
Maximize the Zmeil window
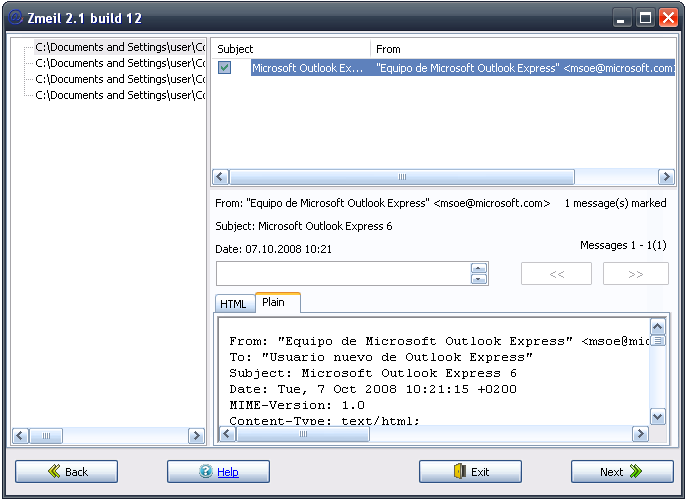[645, 18]
